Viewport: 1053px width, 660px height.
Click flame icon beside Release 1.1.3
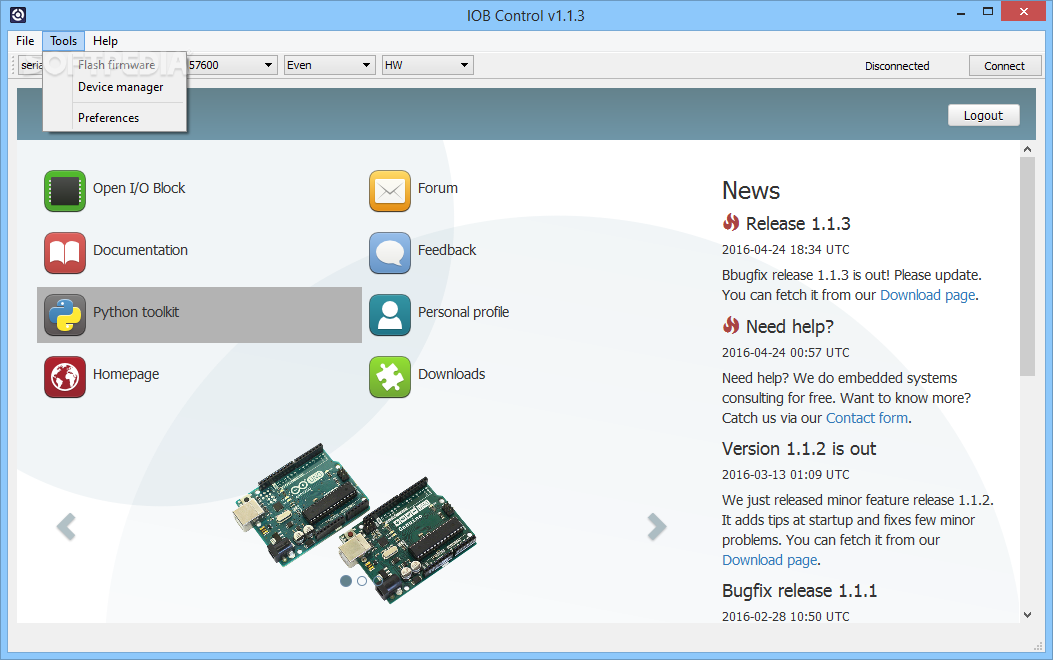point(731,222)
